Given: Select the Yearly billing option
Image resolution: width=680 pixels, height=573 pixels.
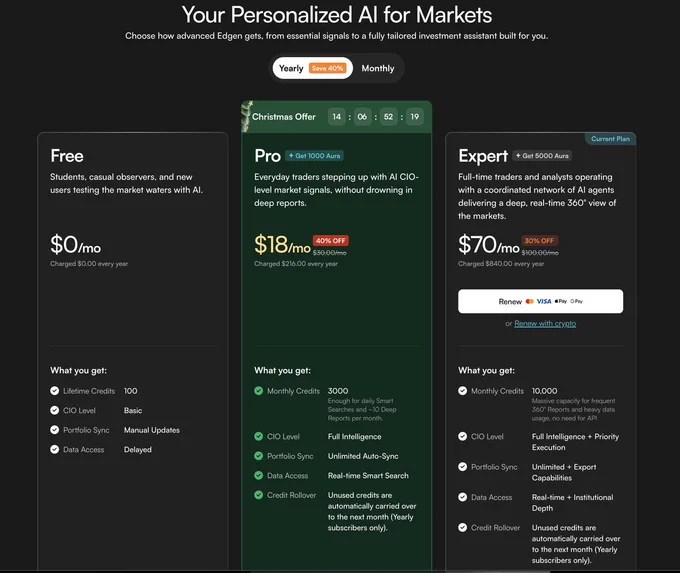Looking at the screenshot, I should pyautogui.click(x=312, y=68).
